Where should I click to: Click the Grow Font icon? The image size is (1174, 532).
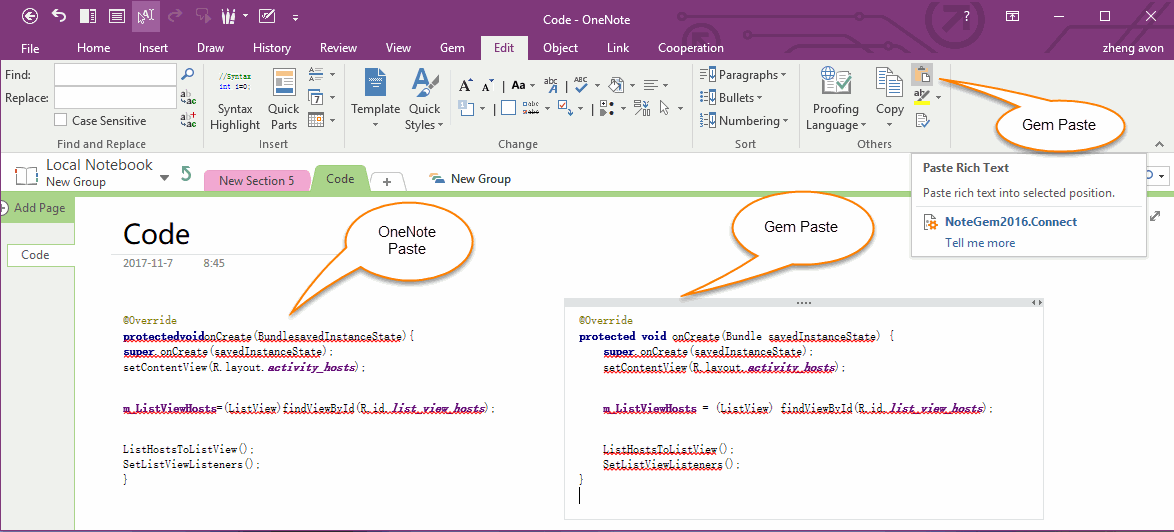tap(466, 85)
